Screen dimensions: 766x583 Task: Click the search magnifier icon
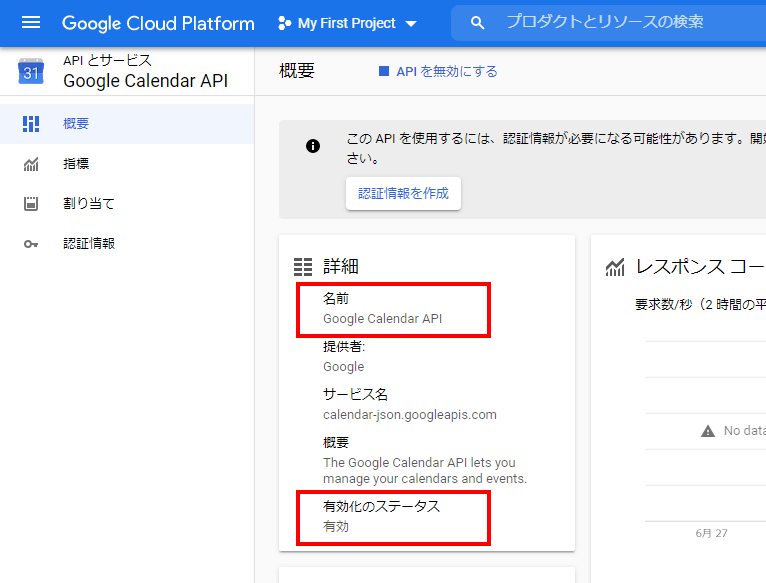(x=478, y=23)
